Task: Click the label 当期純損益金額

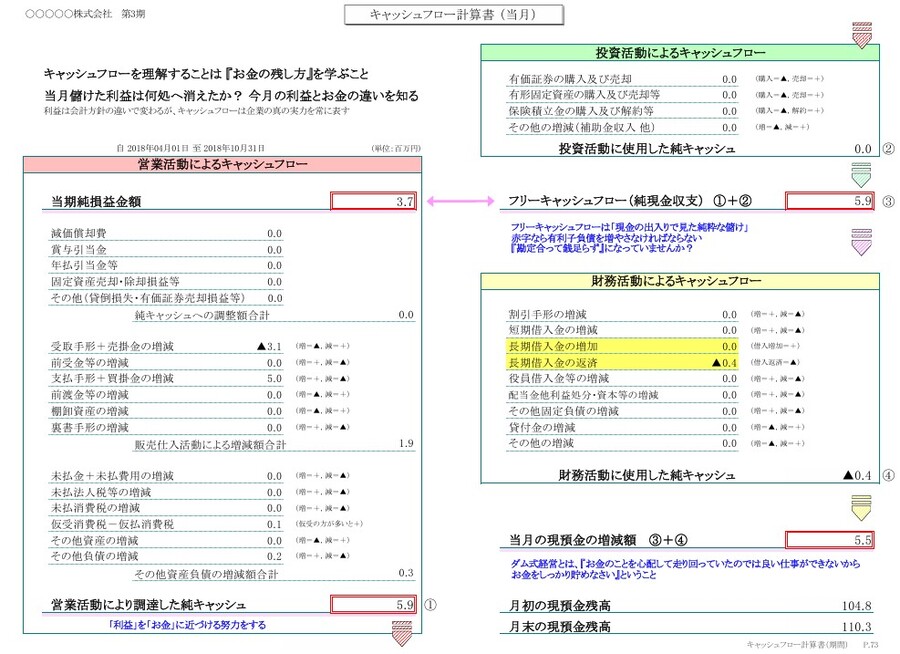Action: click(x=96, y=202)
